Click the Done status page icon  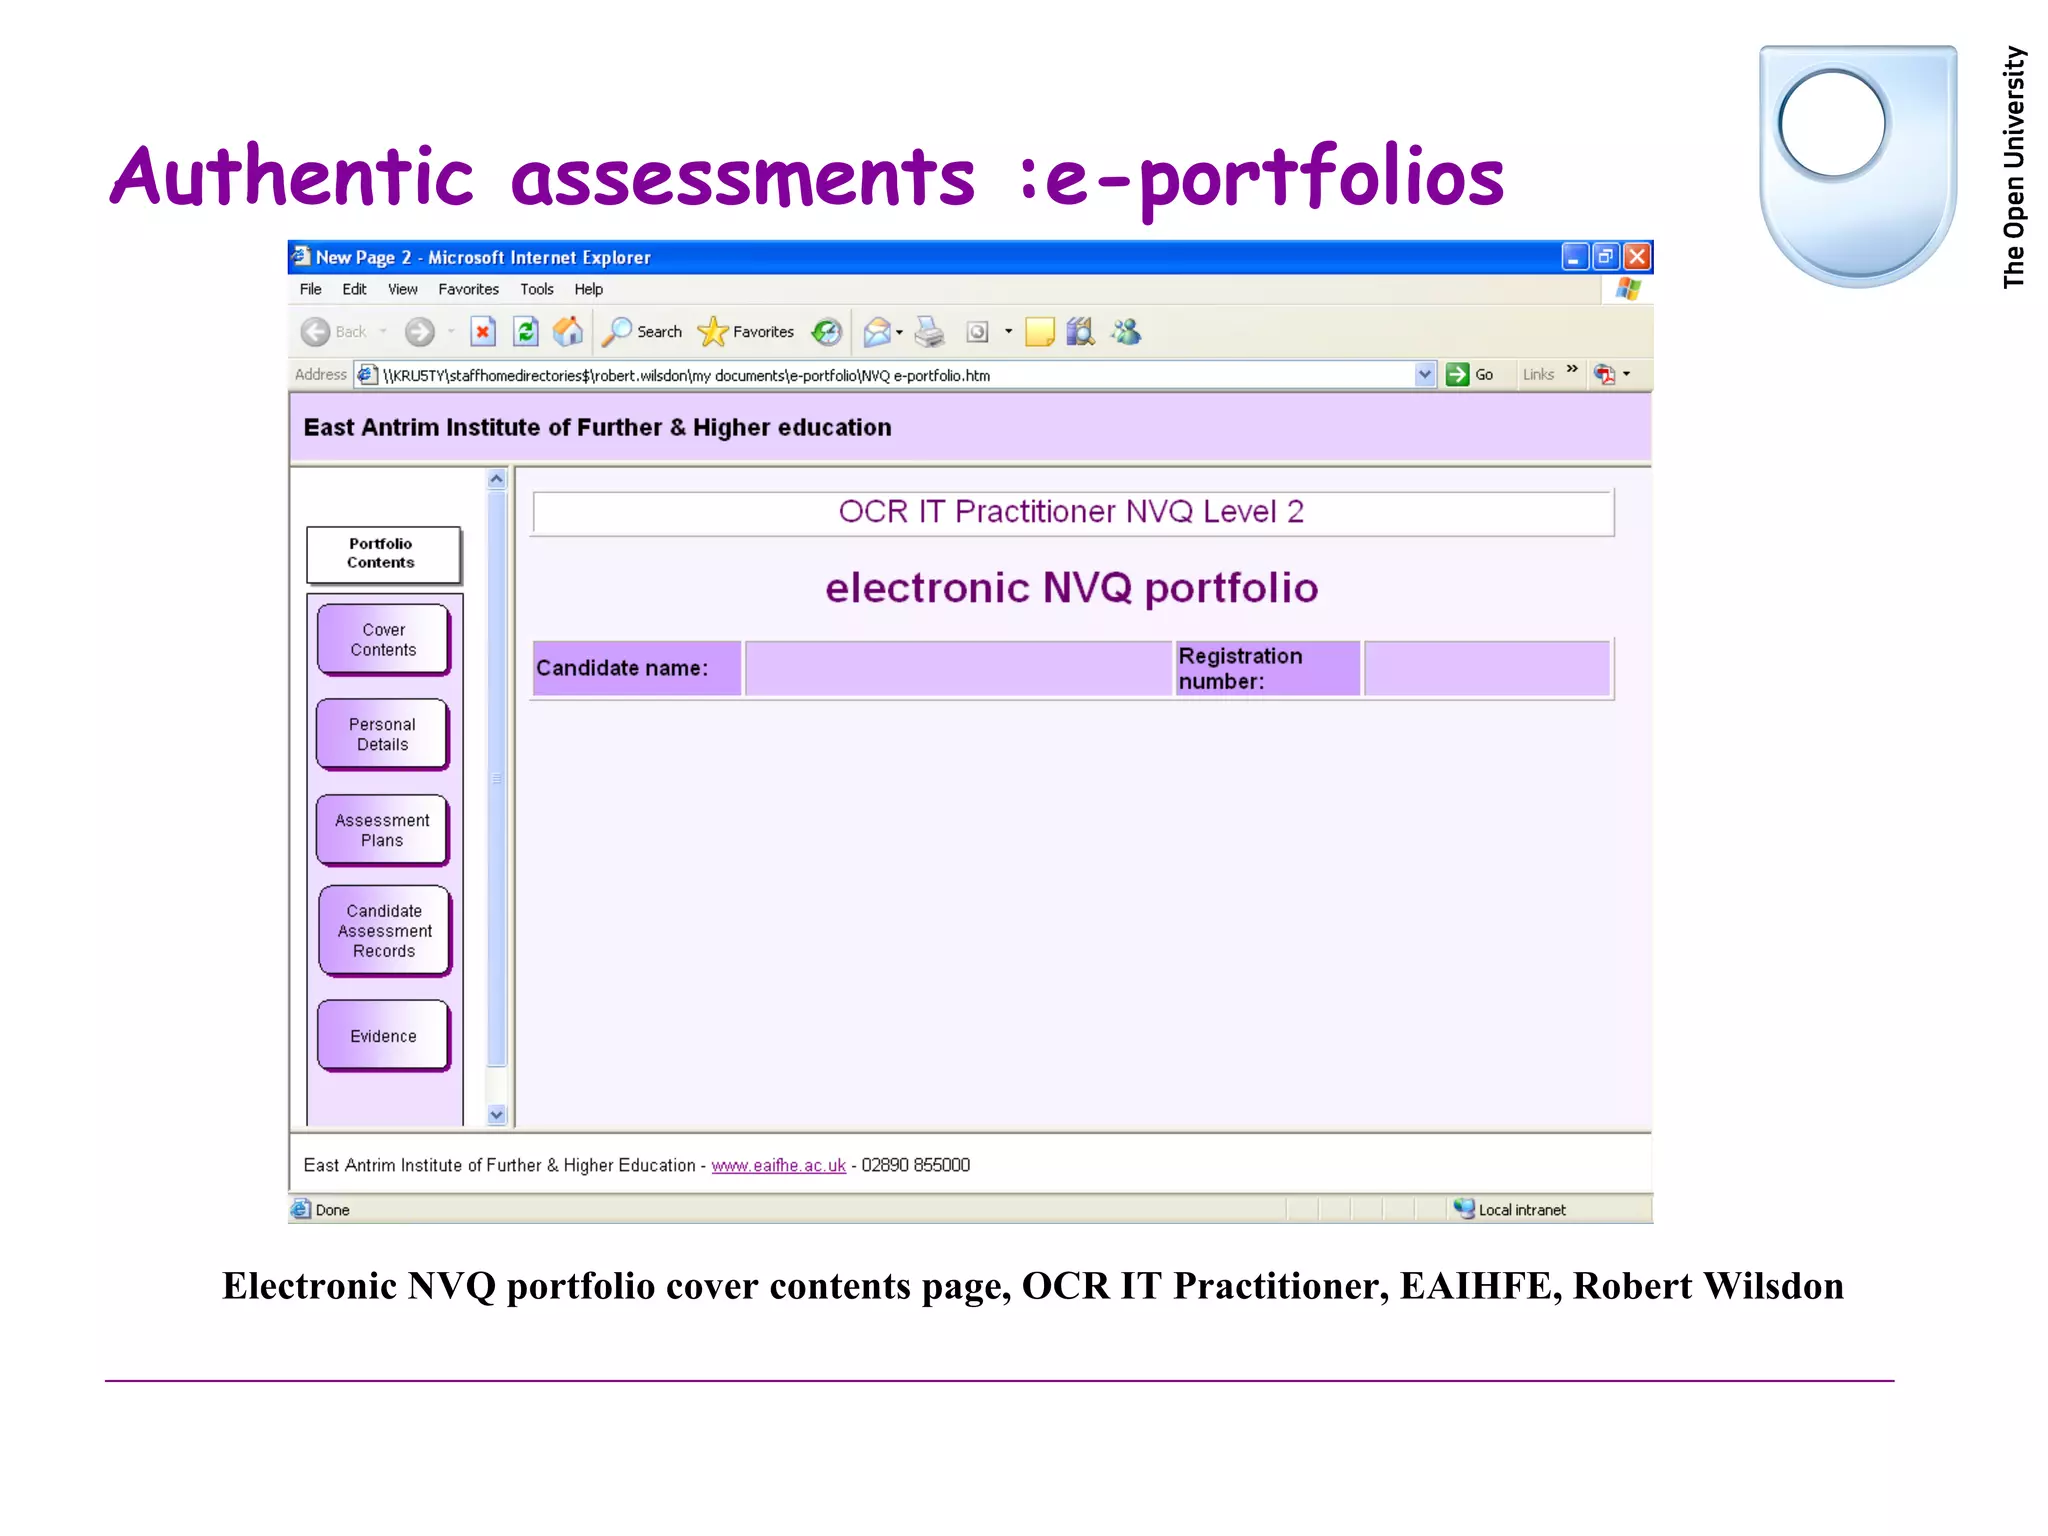click(301, 1209)
